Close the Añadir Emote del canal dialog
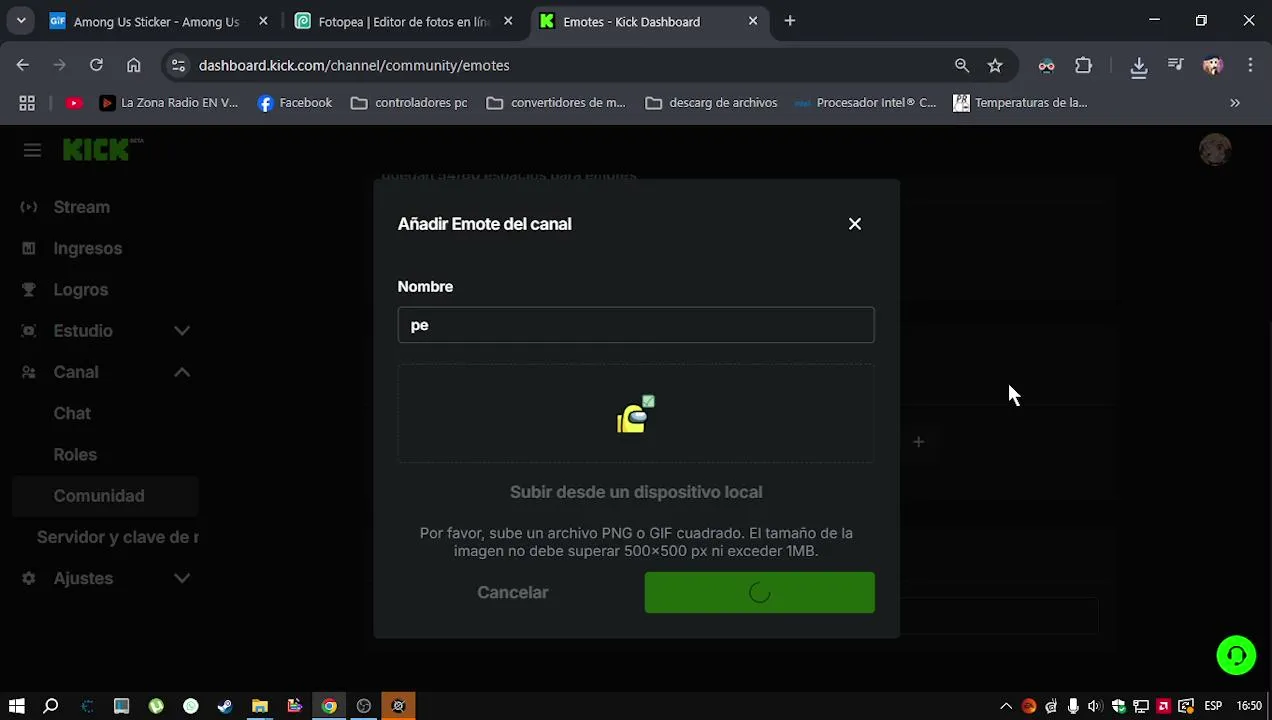The image size is (1272, 720). pos(854,224)
